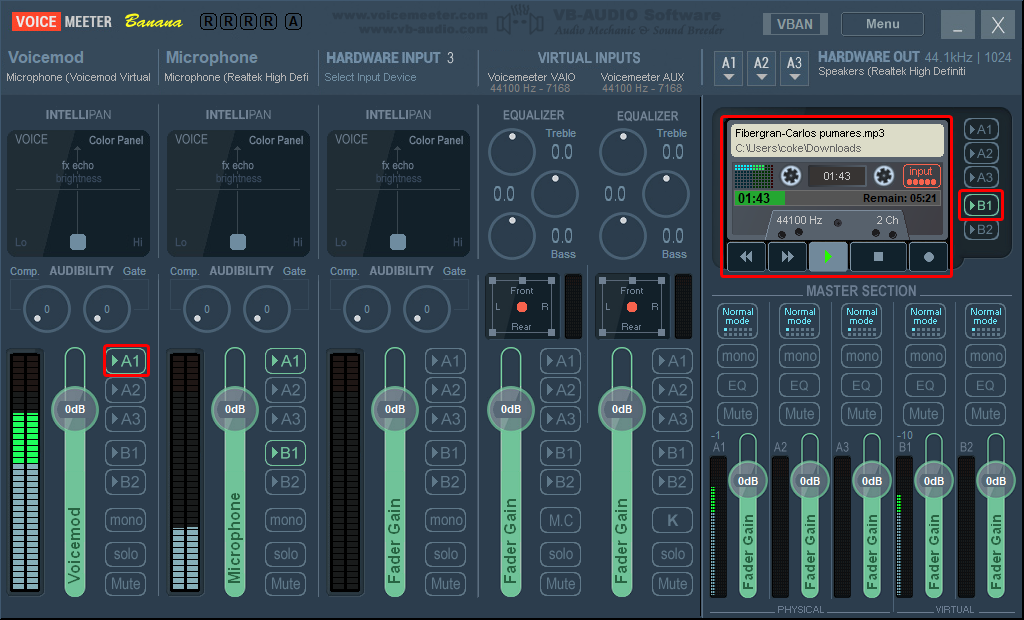Toggle the M.C button on Voicemeeter VAIO

(x=560, y=520)
